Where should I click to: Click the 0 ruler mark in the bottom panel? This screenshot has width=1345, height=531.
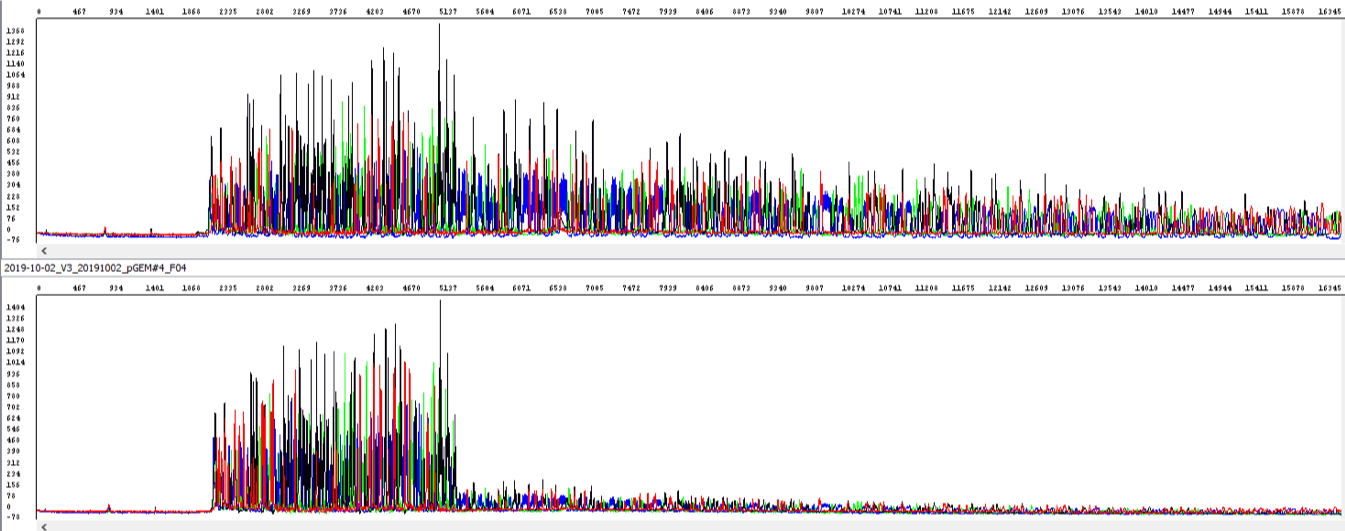39,288
